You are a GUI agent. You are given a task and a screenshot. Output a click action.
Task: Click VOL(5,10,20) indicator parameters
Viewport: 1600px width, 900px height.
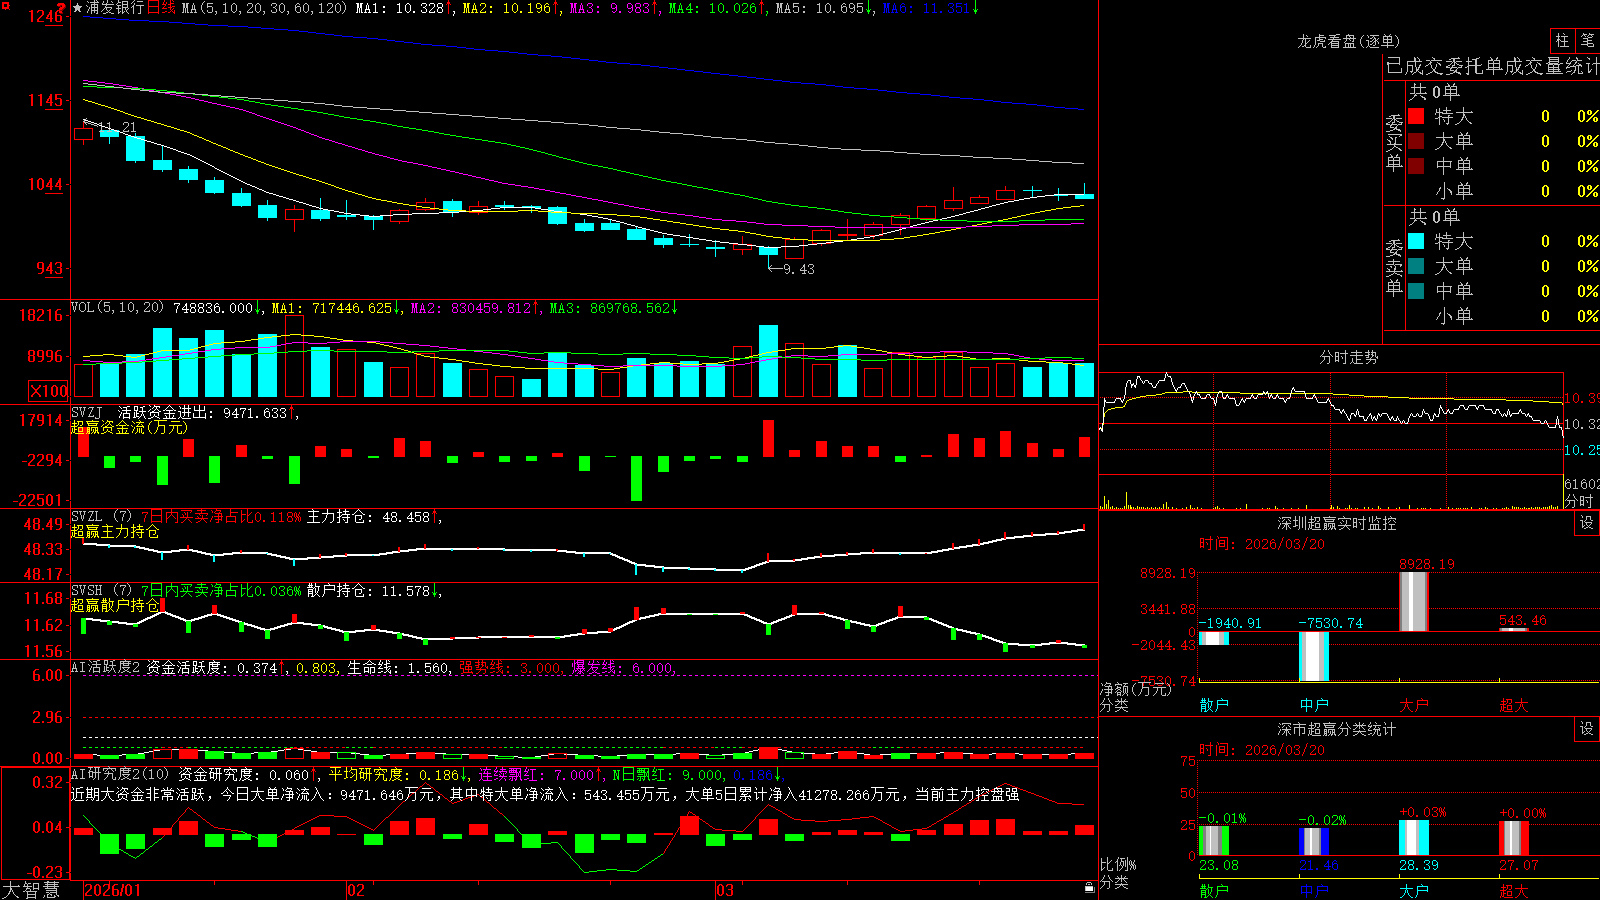coord(117,308)
